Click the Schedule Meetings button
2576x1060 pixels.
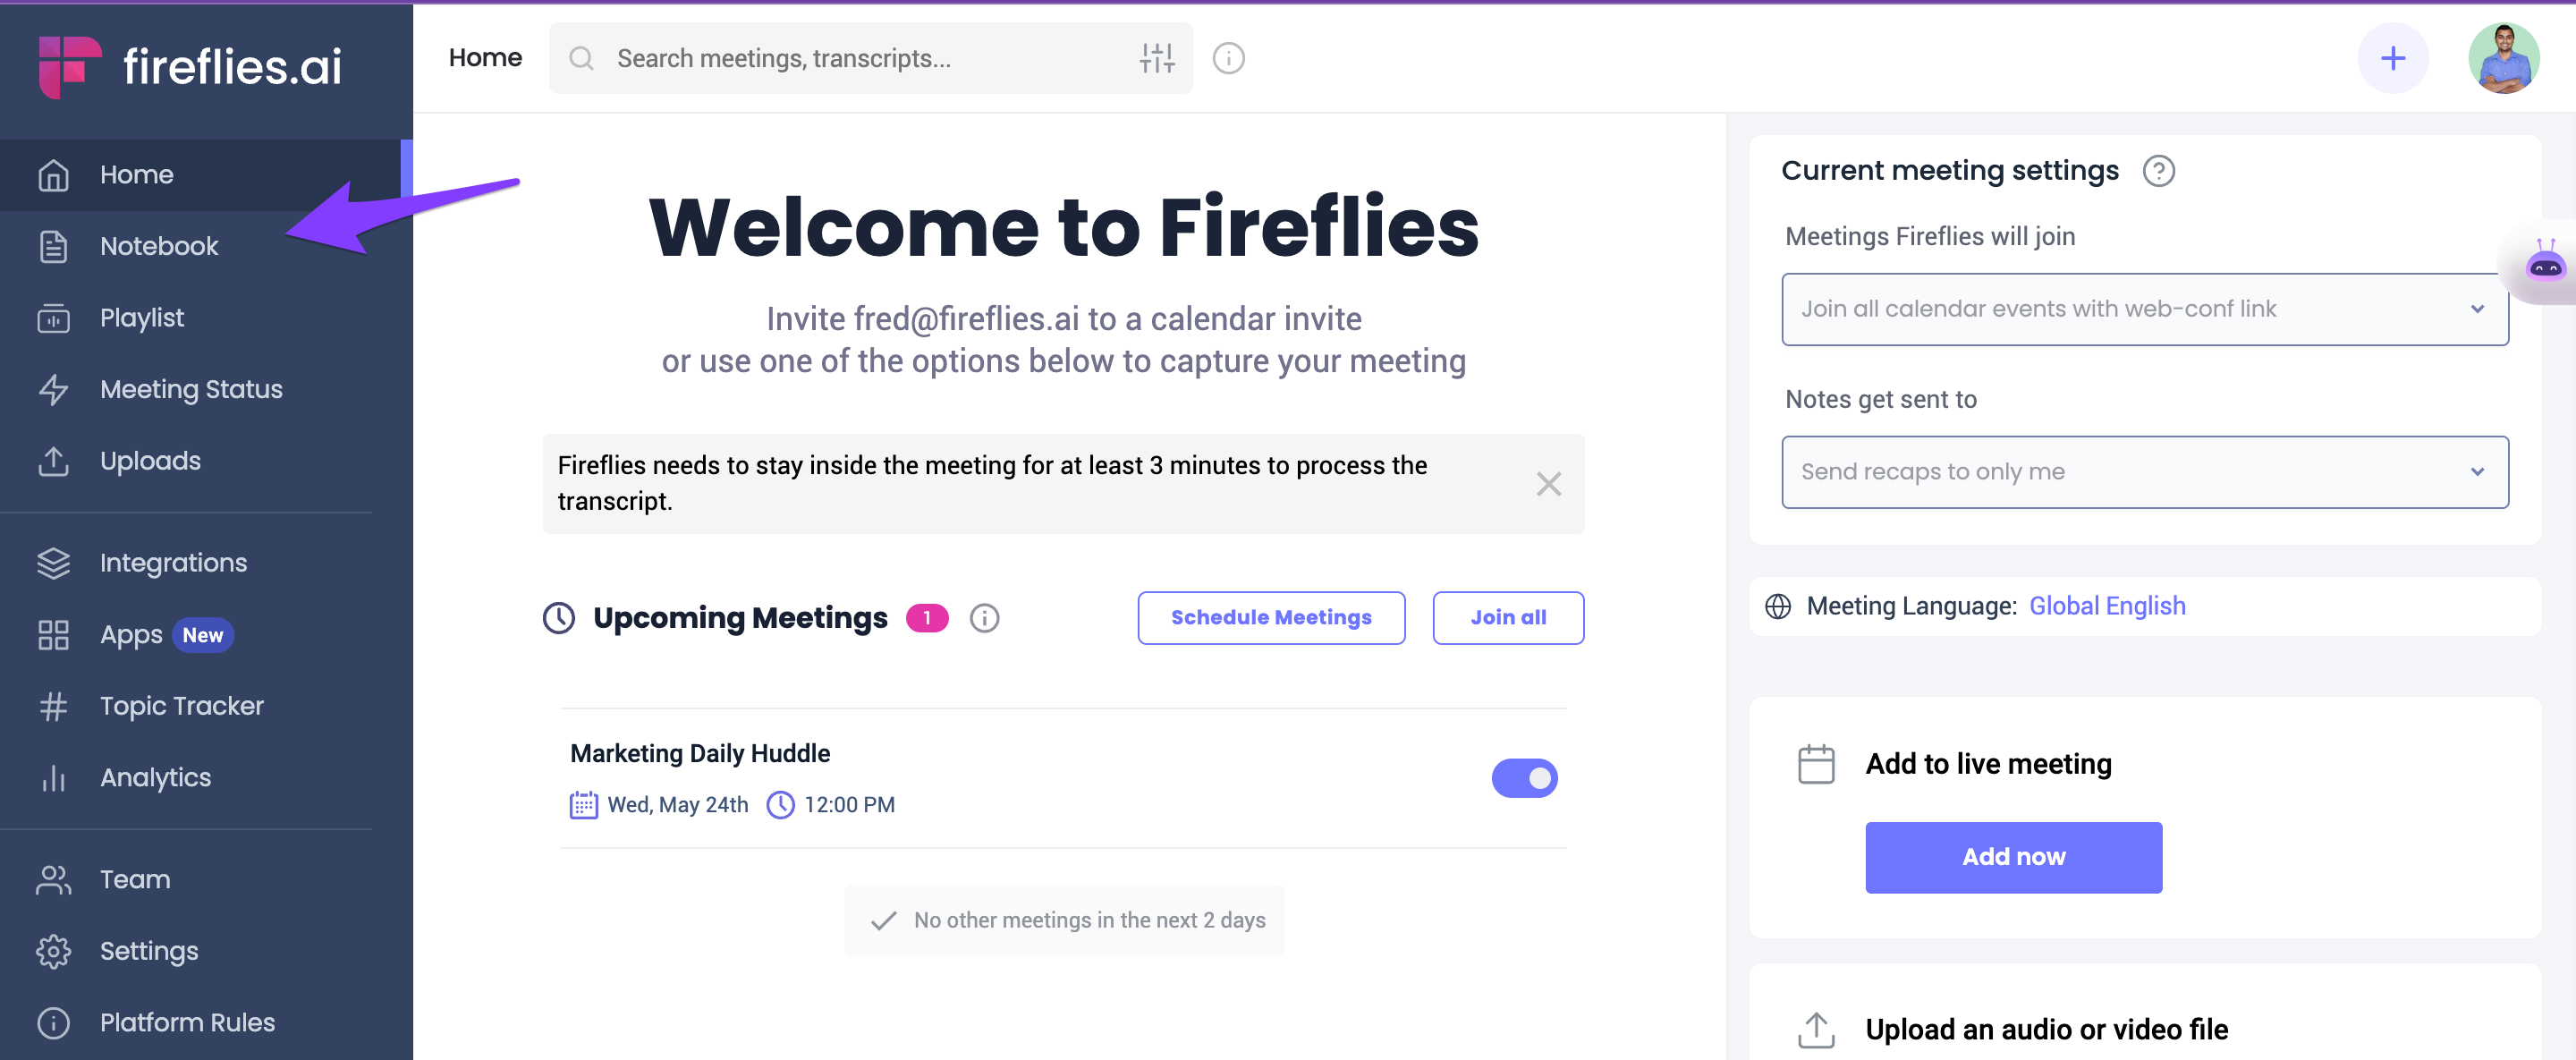click(1270, 618)
